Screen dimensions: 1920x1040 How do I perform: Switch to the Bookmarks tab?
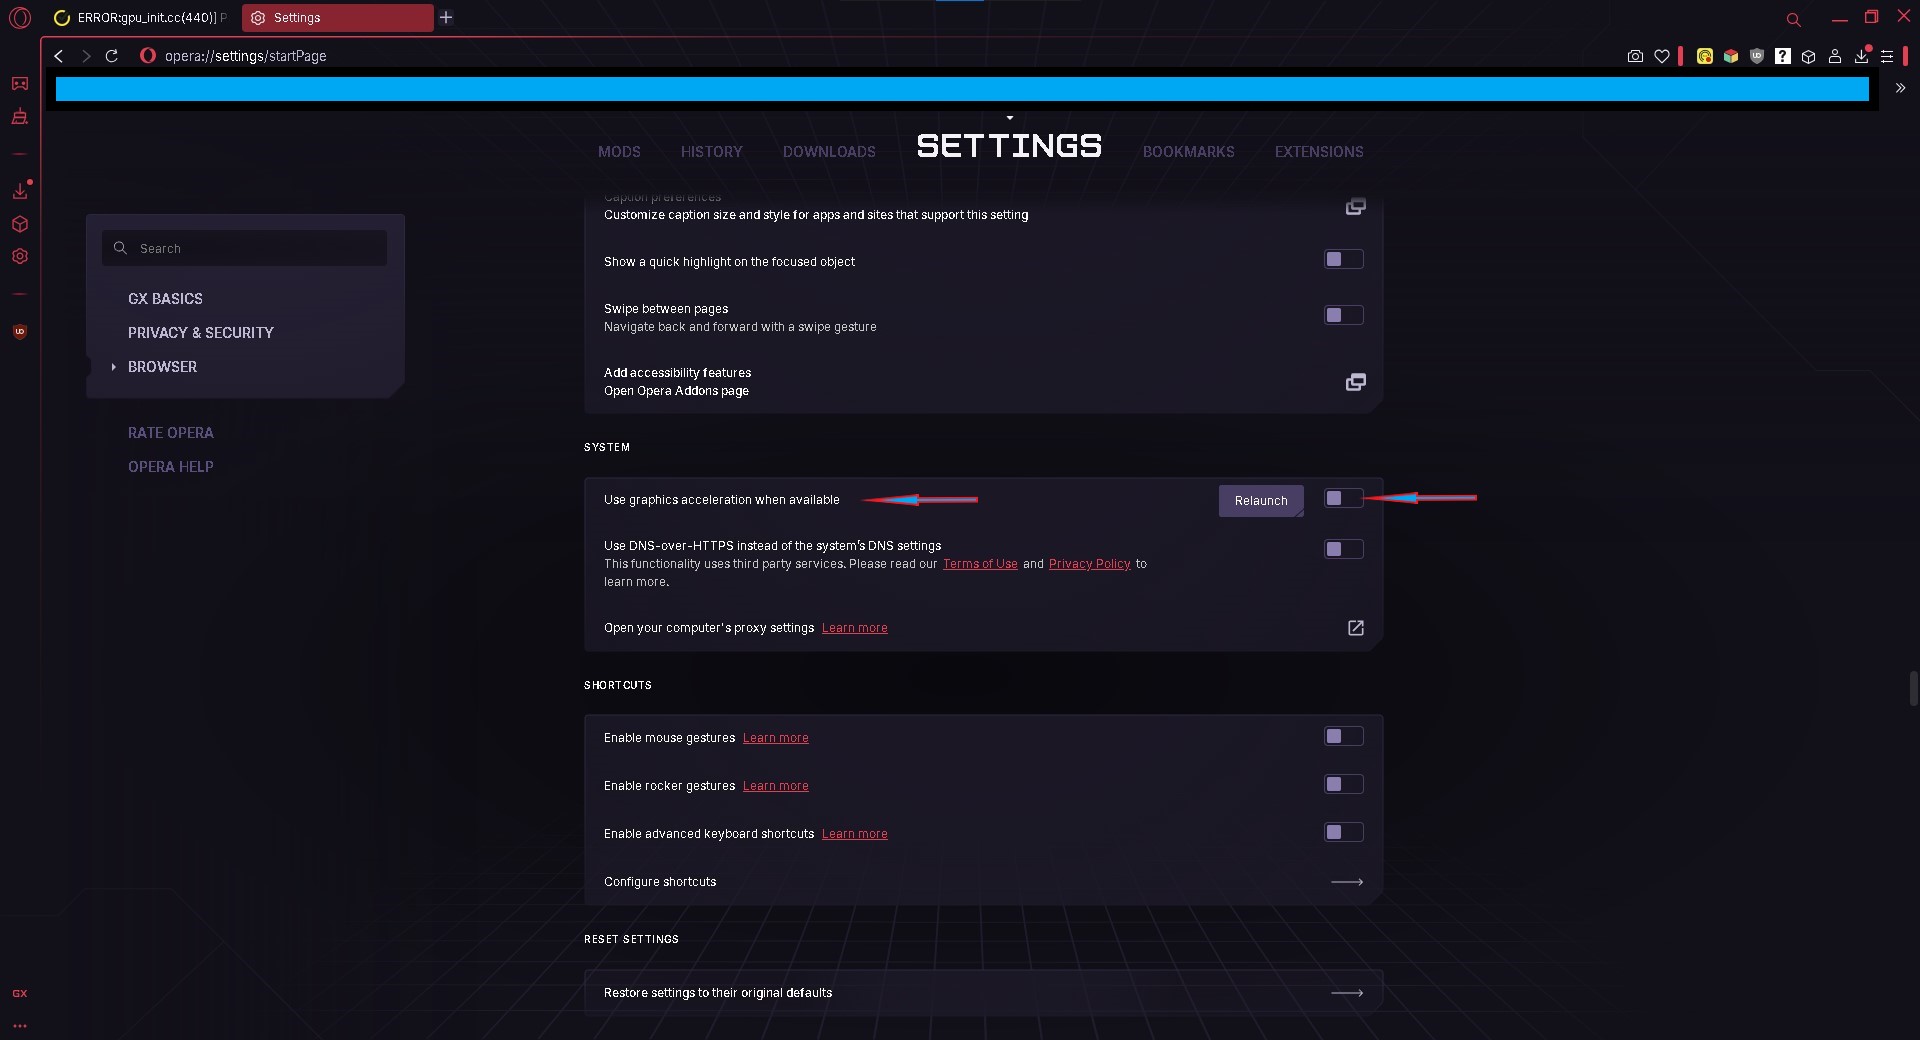[x=1188, y=152]
